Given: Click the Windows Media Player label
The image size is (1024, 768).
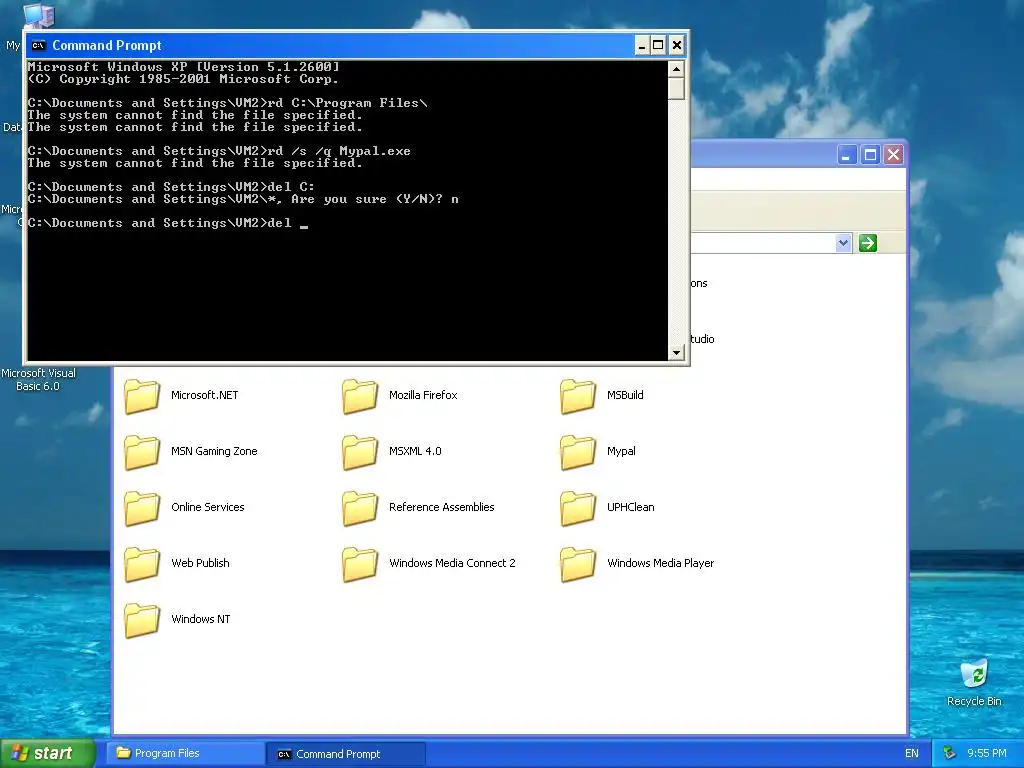Looking at the screenshot, I should (660, 563).
